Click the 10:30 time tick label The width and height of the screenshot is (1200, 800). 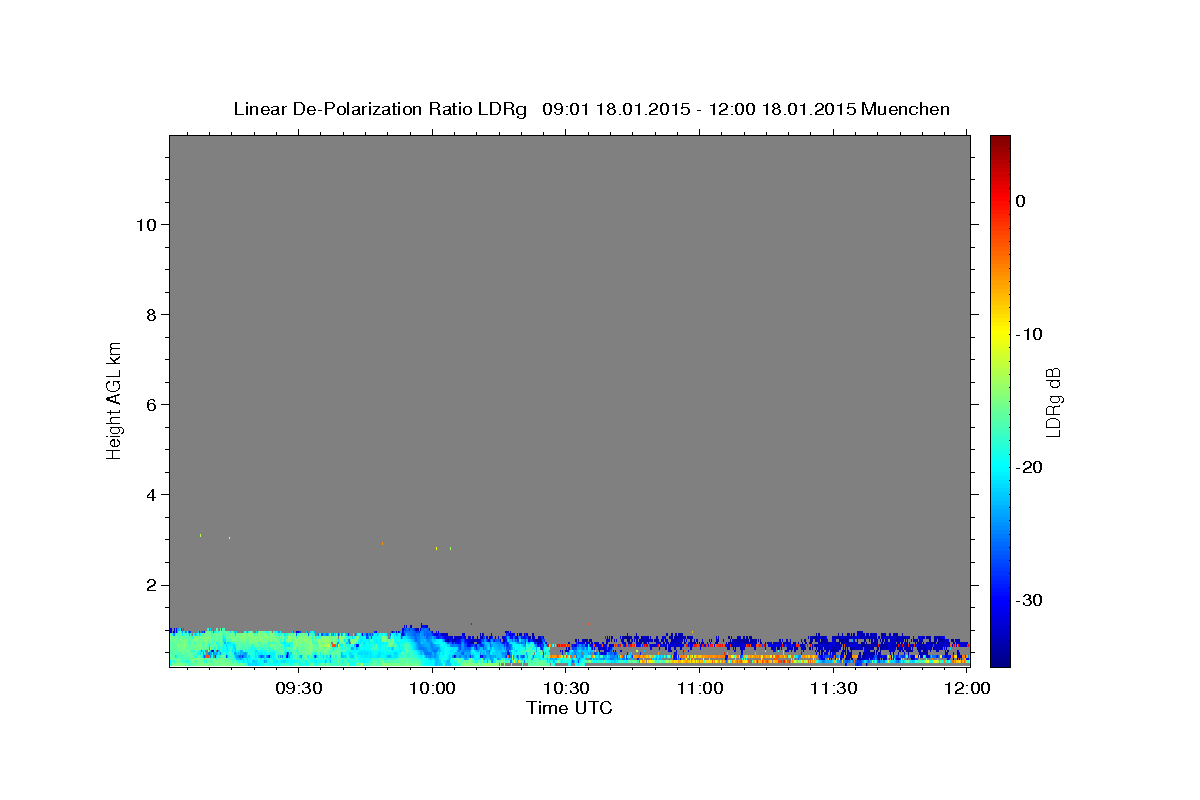click(x=566, y=688)
